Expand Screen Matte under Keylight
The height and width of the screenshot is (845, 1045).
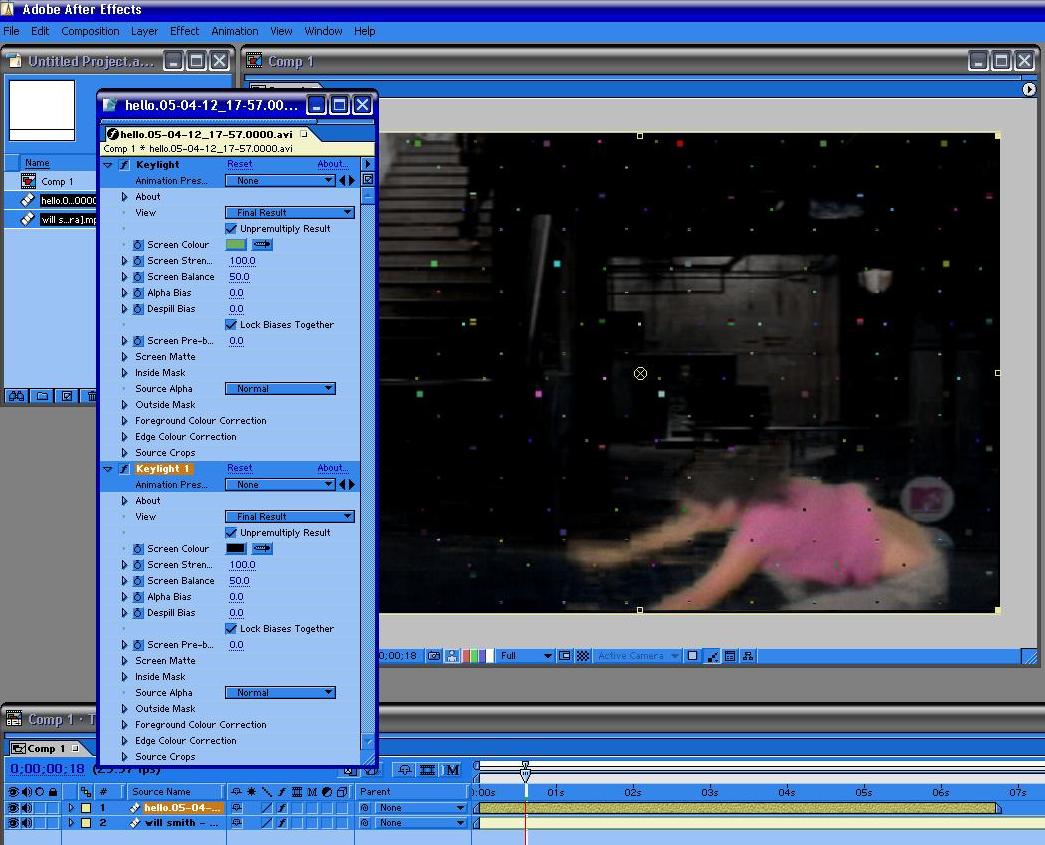pyautogui.click(x=124, y=357)
